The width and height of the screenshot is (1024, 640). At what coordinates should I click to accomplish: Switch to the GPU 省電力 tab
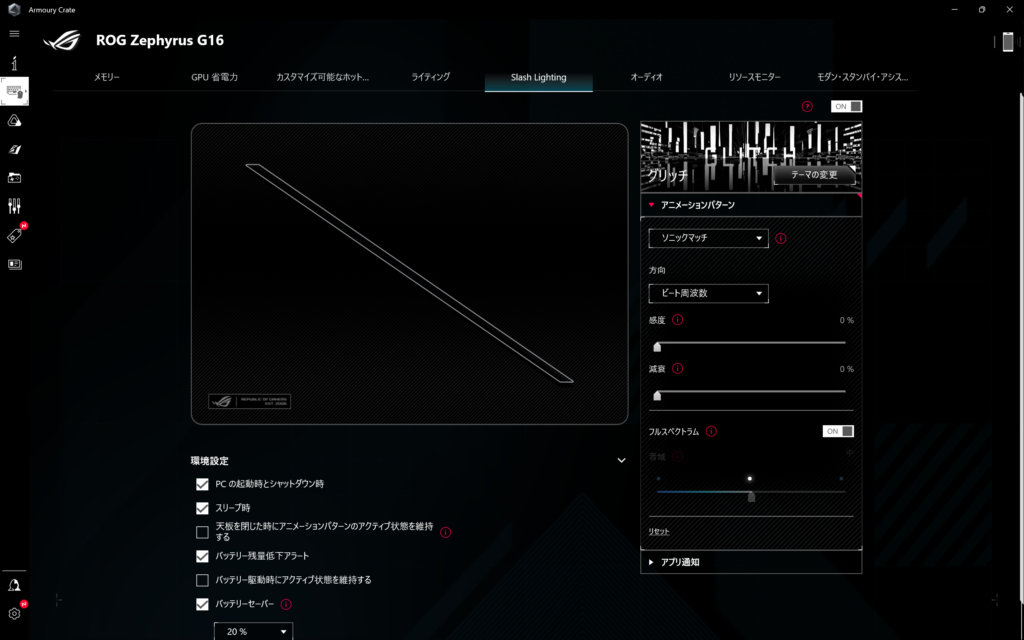click(214, 77)
